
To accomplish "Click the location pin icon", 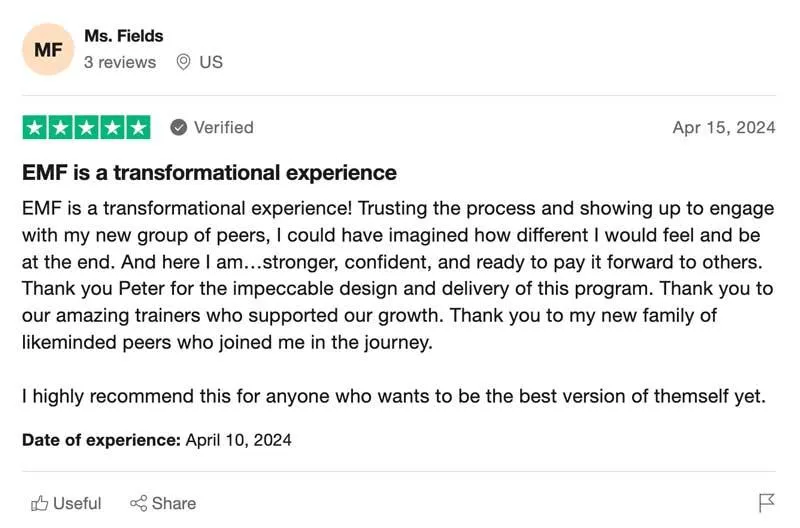I will point(183,62).
